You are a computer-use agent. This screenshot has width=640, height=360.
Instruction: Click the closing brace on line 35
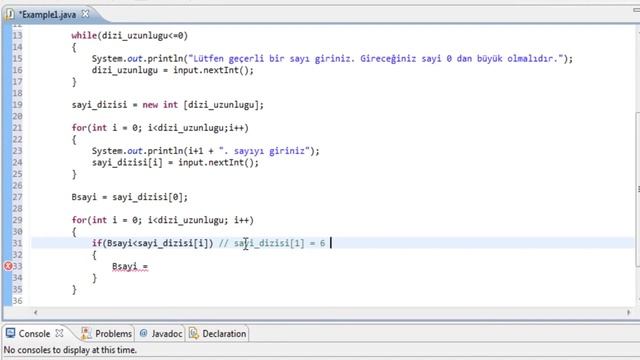pos(74,289)
